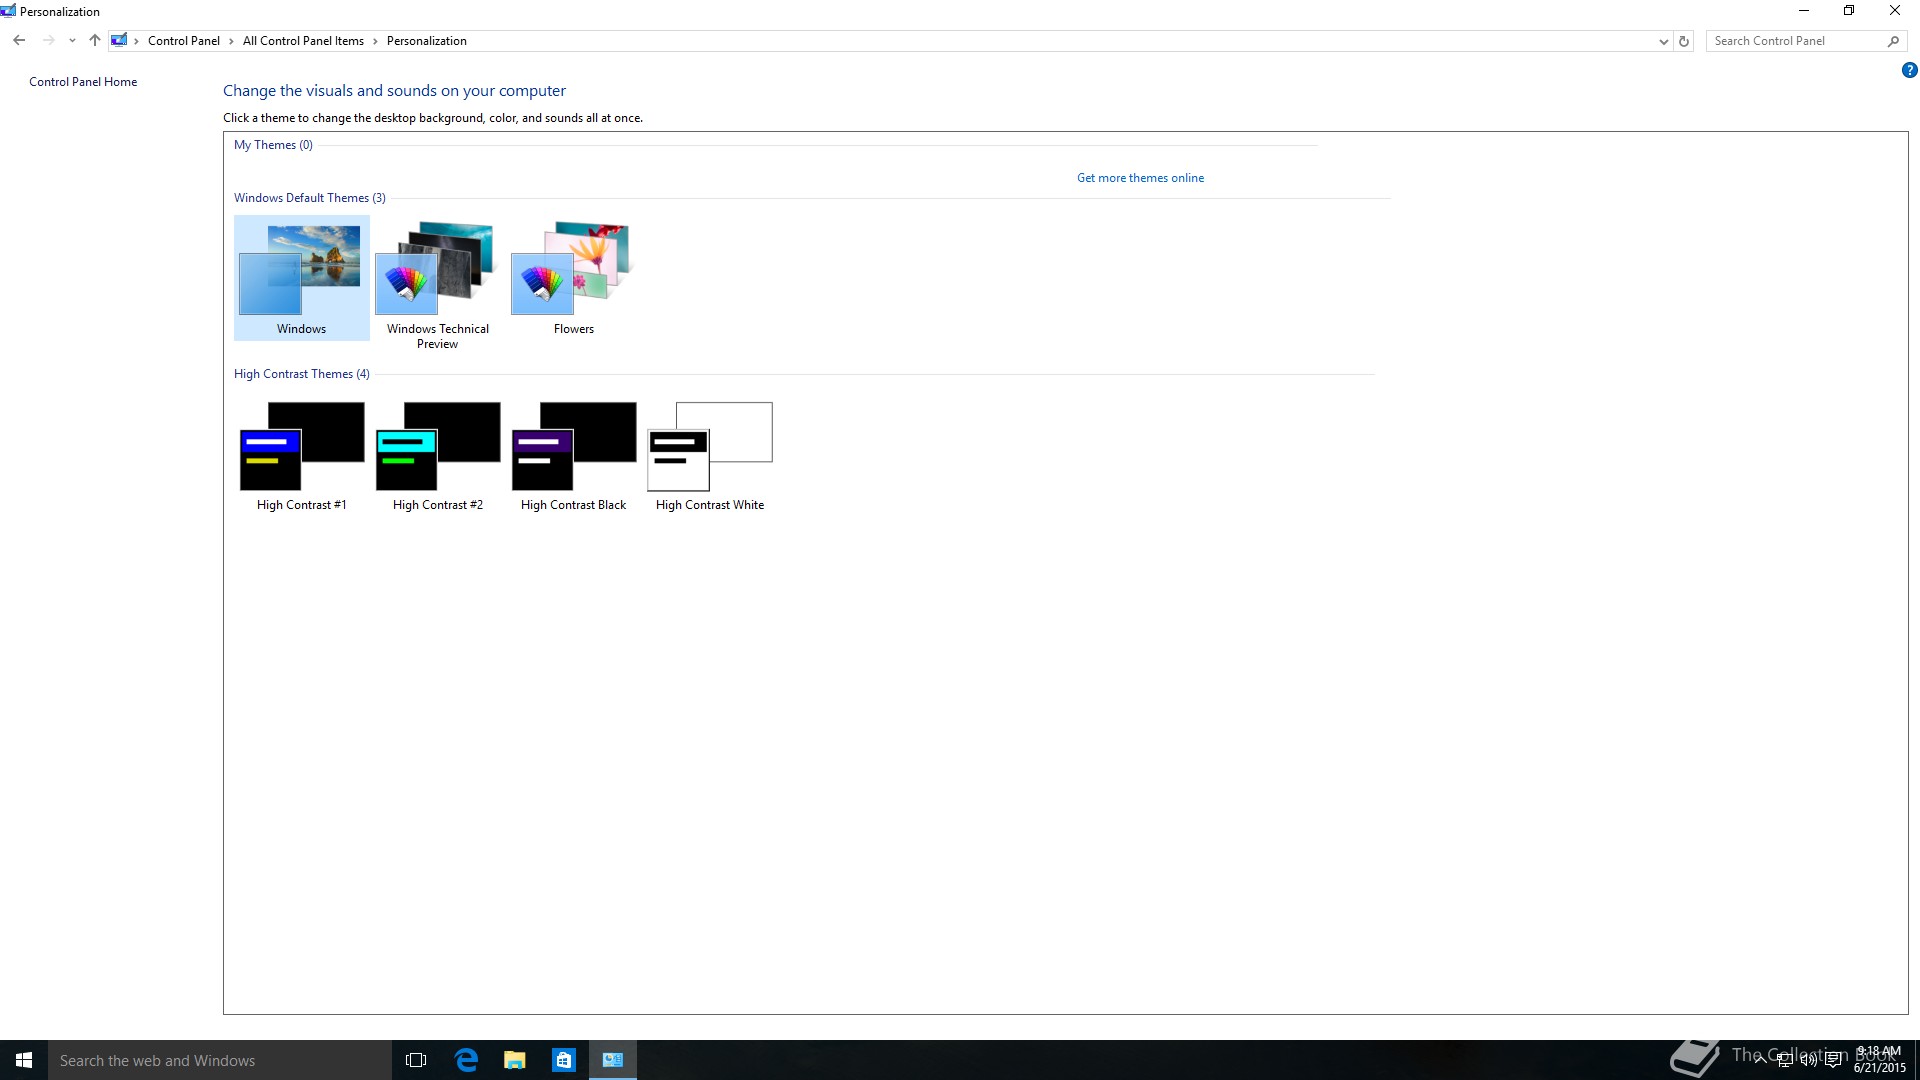Image resolution: width=1920 pixels, height=1080 pixels.
Task: Open the Help question mark button
Action: pos(1909,70)
